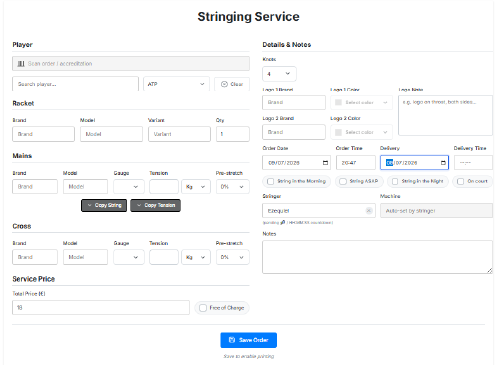Change the Cross tension unit Kg dropdown
This screenshot has width=500, height=365.
(x=196, y=257)
